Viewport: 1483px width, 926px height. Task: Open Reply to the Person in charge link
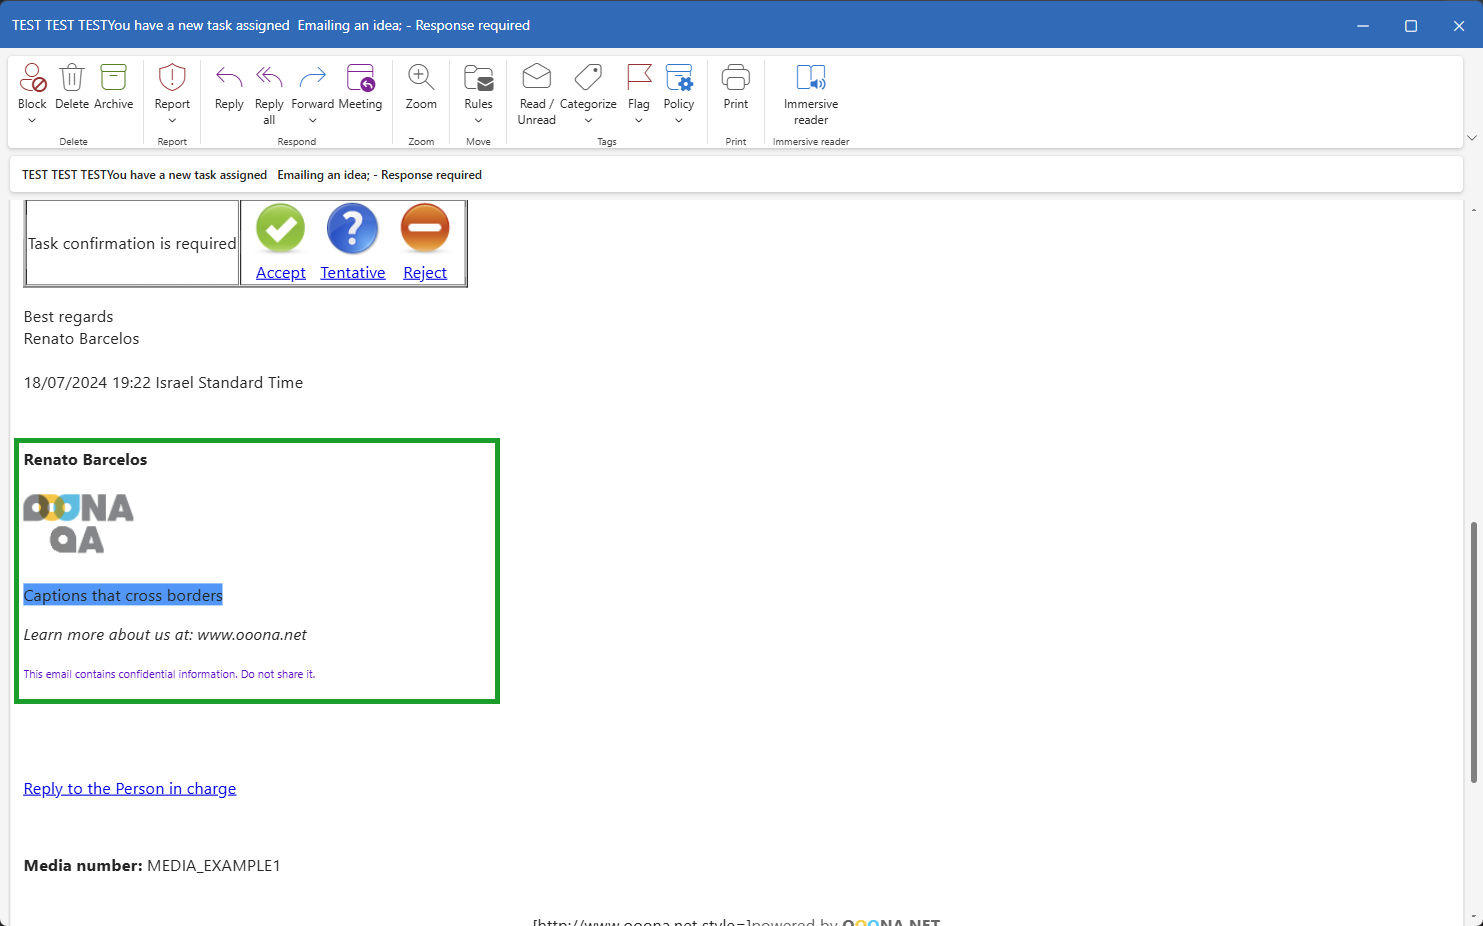tap(130, 789)
